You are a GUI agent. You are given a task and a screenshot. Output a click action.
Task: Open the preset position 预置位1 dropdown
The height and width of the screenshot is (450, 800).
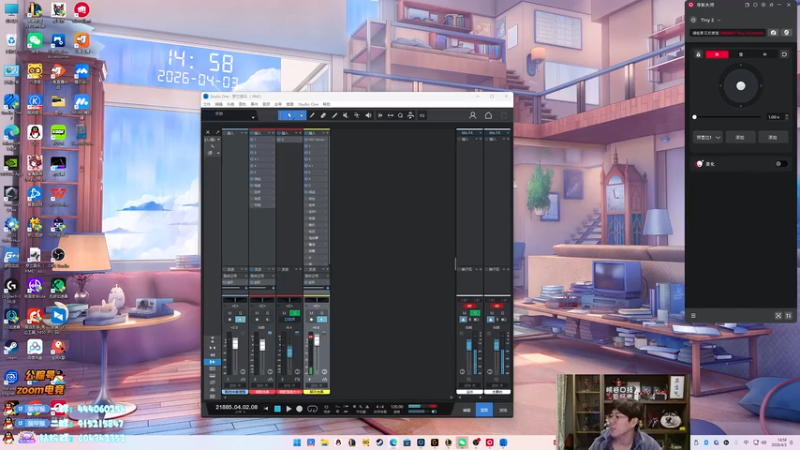[708, 137]
